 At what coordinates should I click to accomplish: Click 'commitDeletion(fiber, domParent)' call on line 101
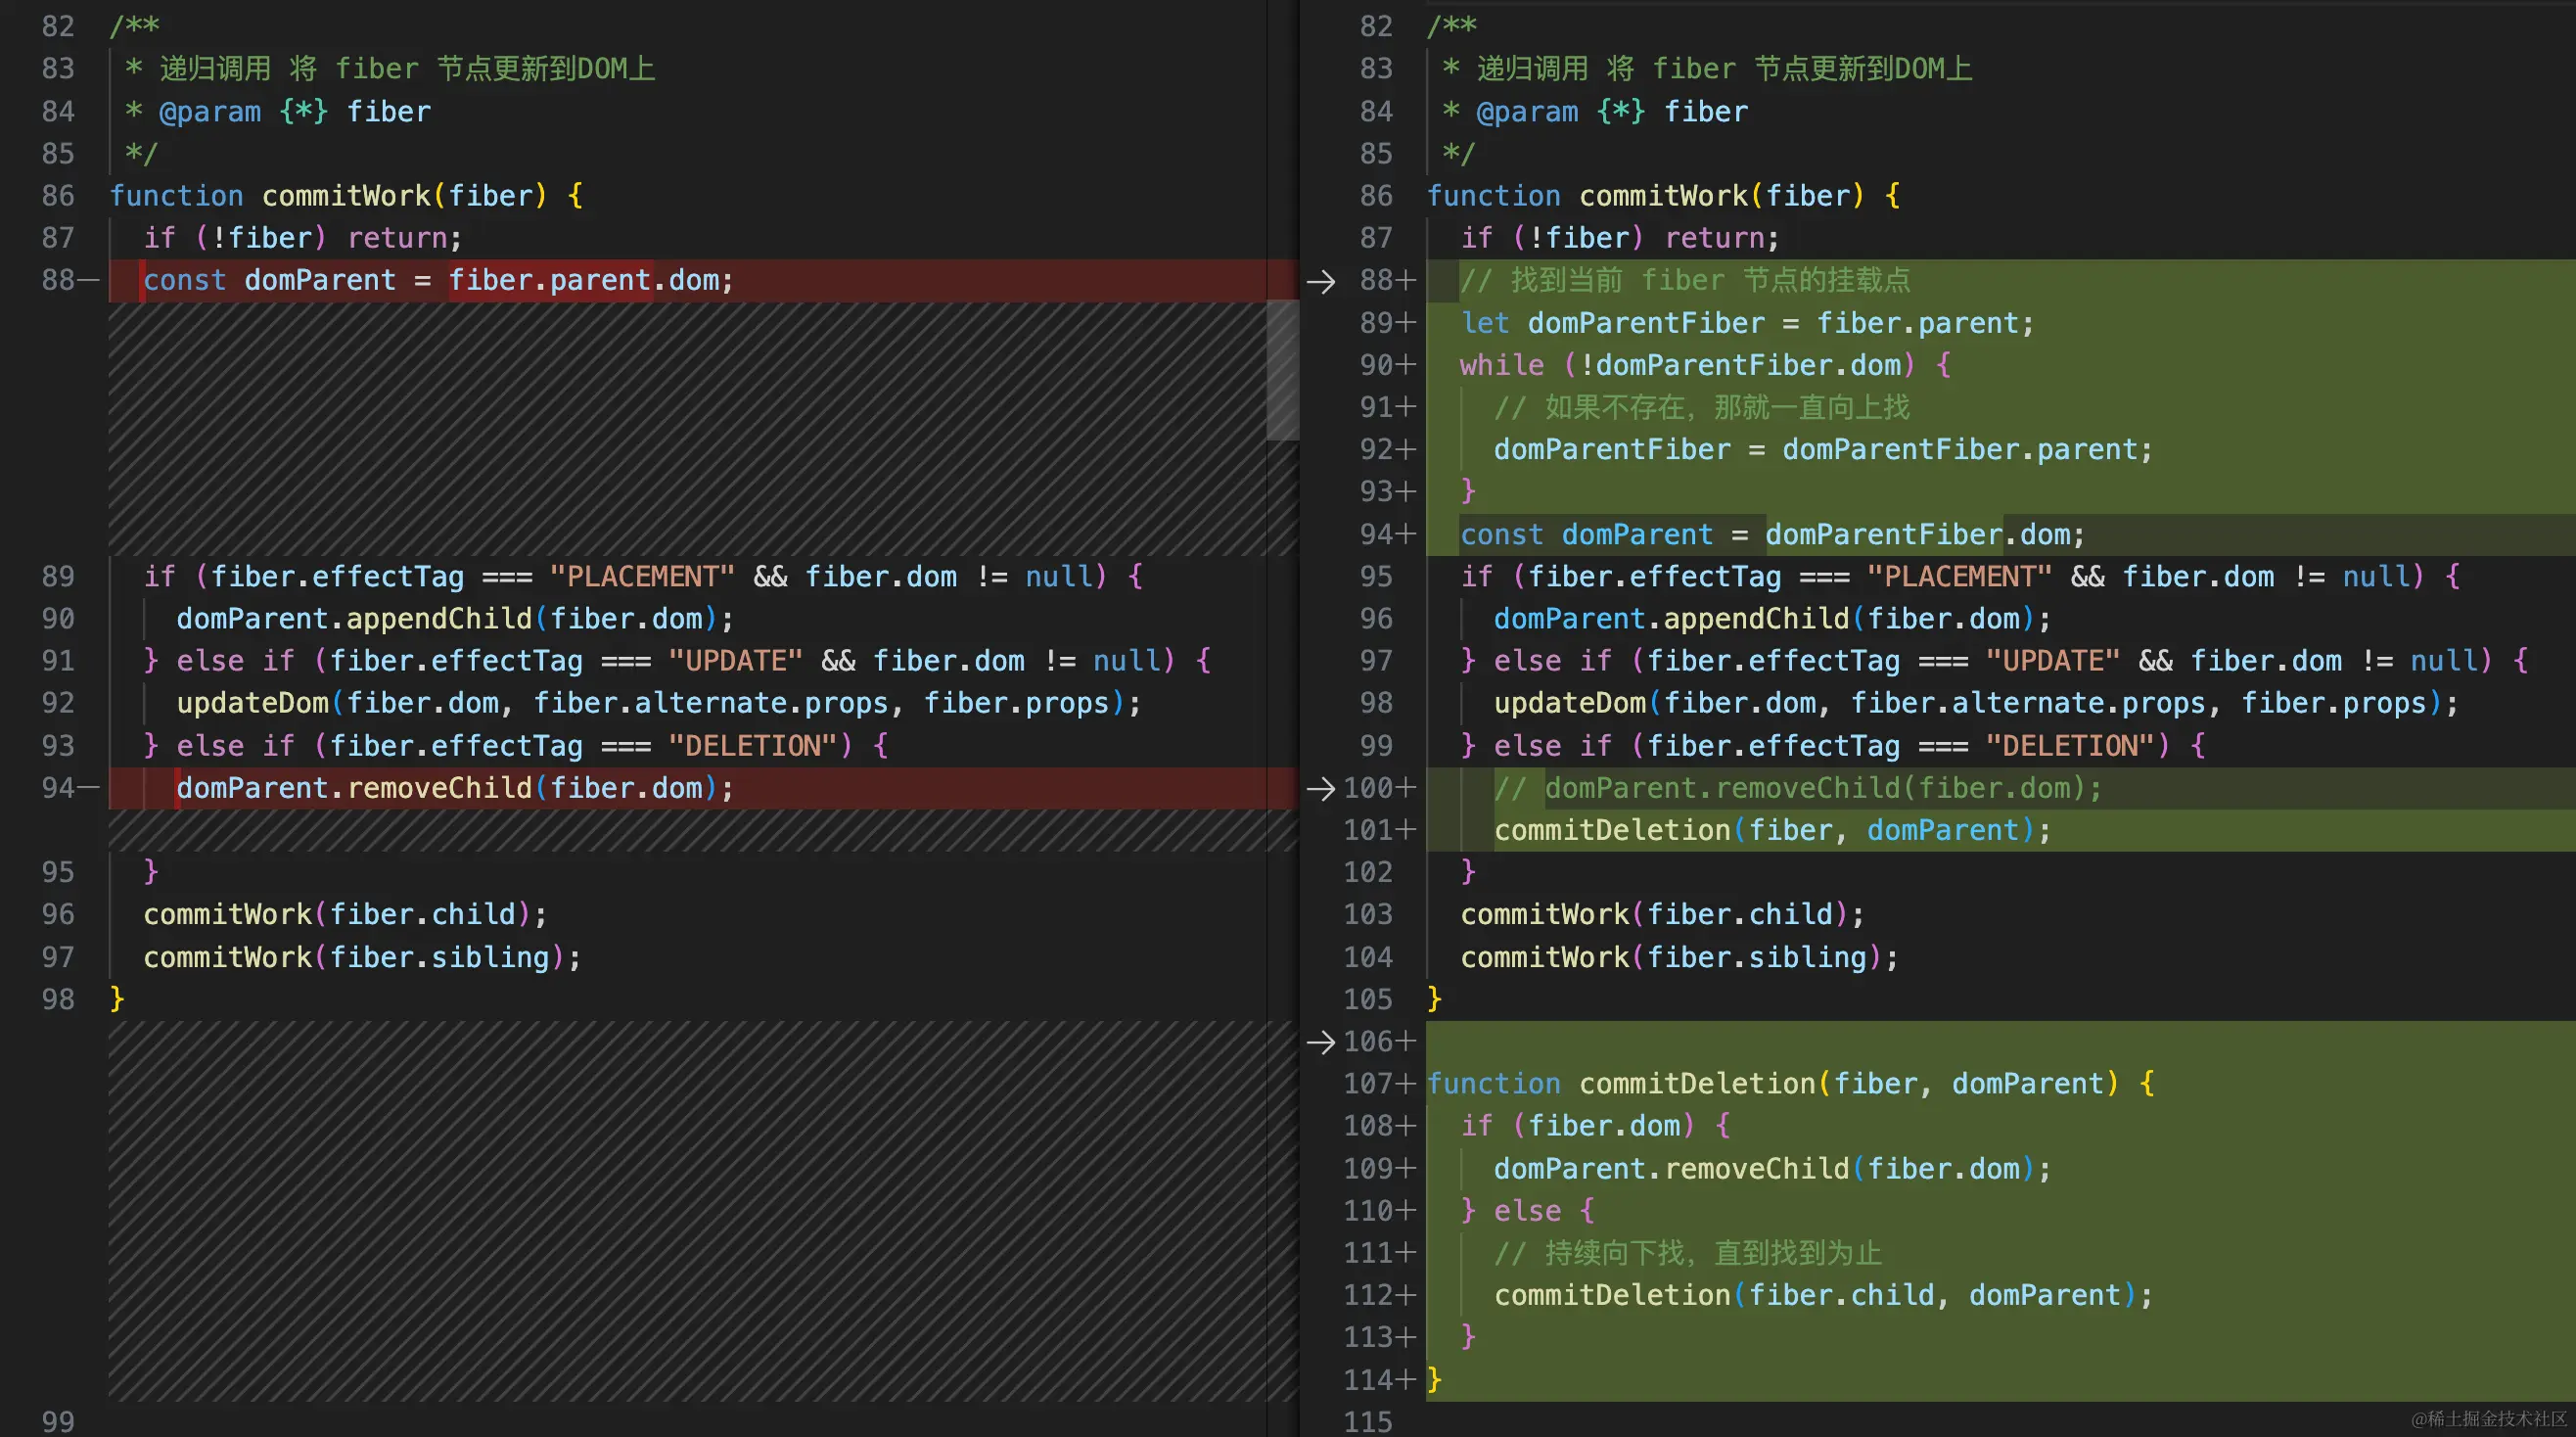pyautogui.click(x=1771, y=830)
